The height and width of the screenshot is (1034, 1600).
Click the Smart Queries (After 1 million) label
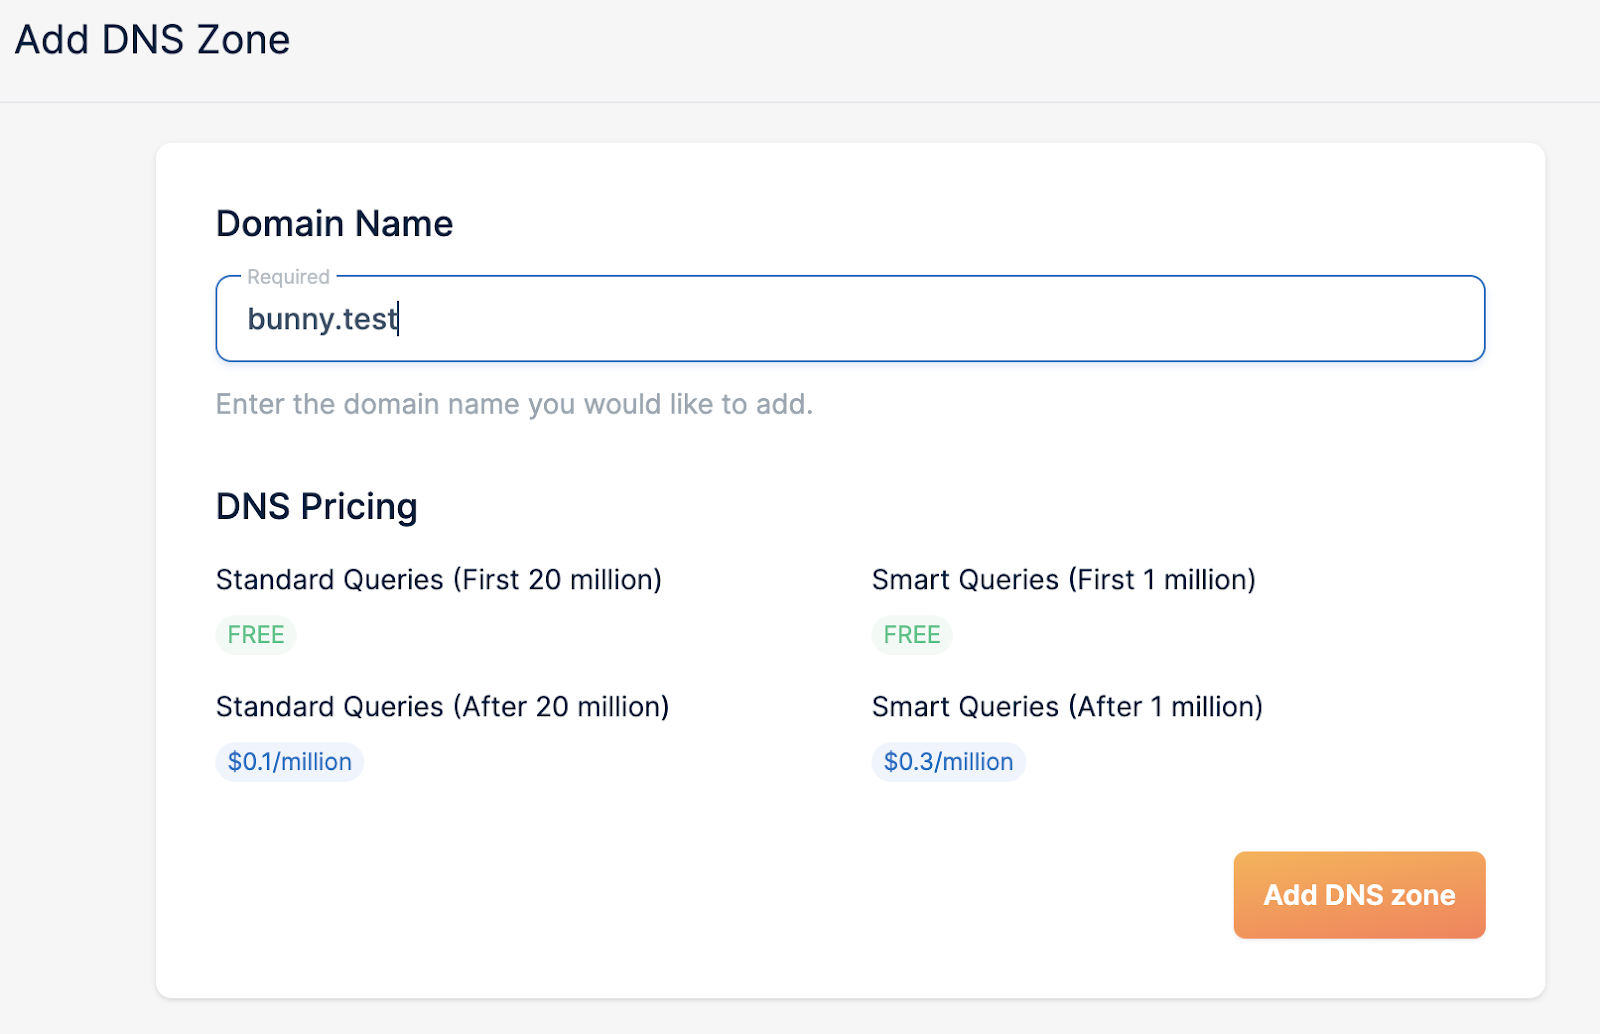click(x=1067, y=706)
